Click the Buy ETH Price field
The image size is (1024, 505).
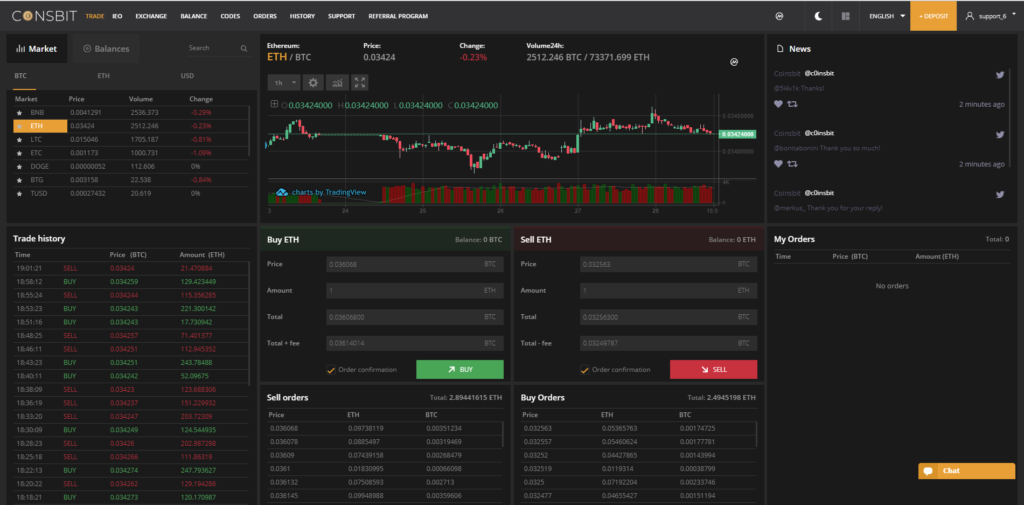coord(415,264)
